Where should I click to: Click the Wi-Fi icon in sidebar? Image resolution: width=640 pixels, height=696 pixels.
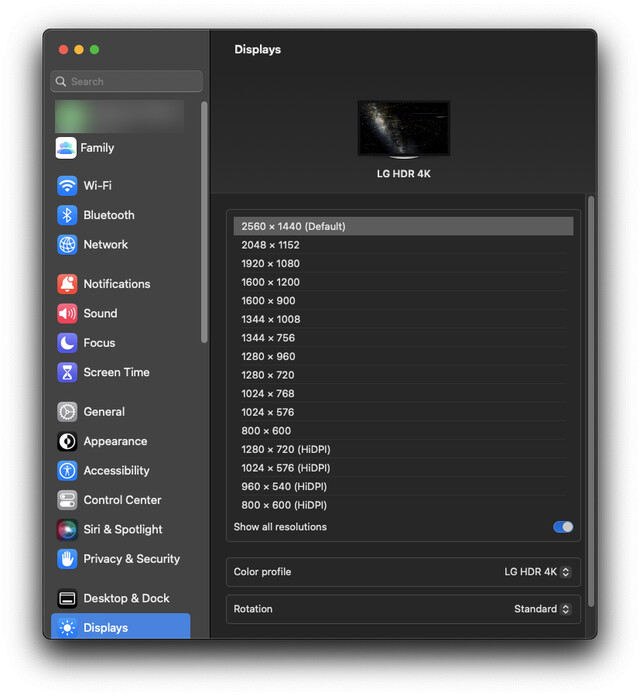[67, 186]
